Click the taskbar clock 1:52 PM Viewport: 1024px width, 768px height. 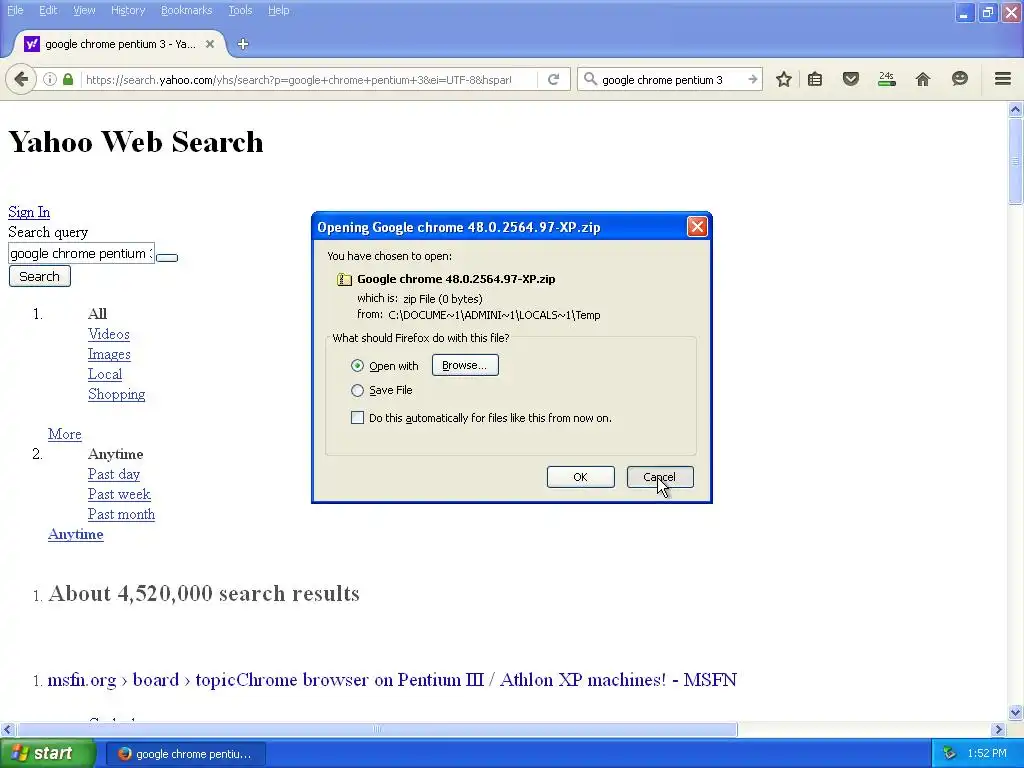point(987,754)
